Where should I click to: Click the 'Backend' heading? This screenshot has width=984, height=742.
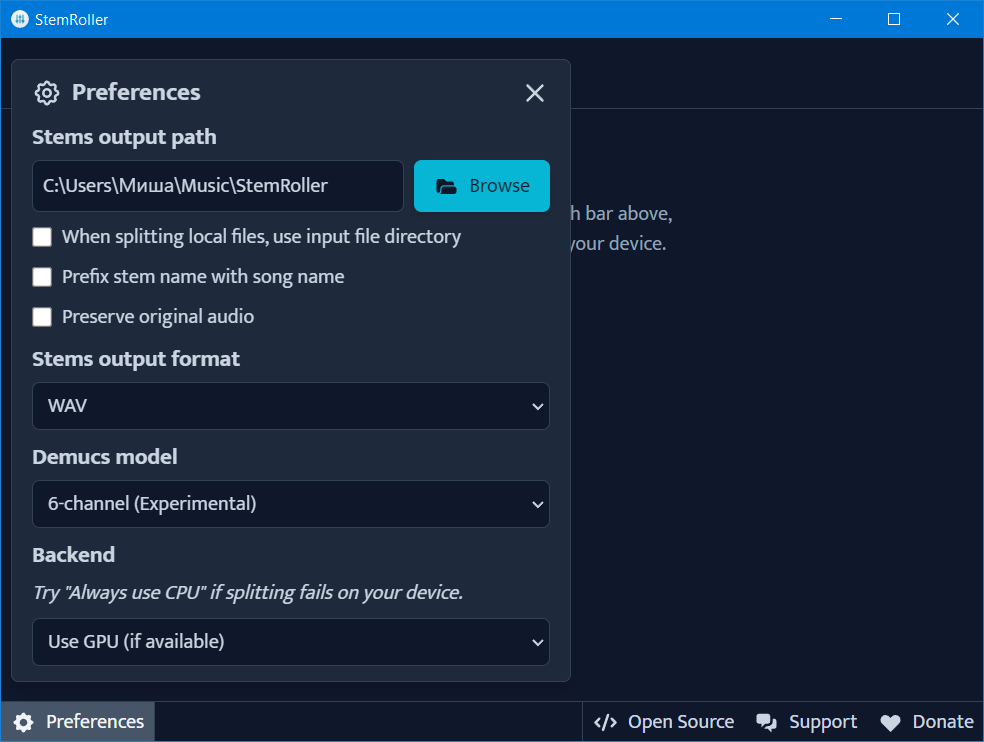click(x=73, y=555)
